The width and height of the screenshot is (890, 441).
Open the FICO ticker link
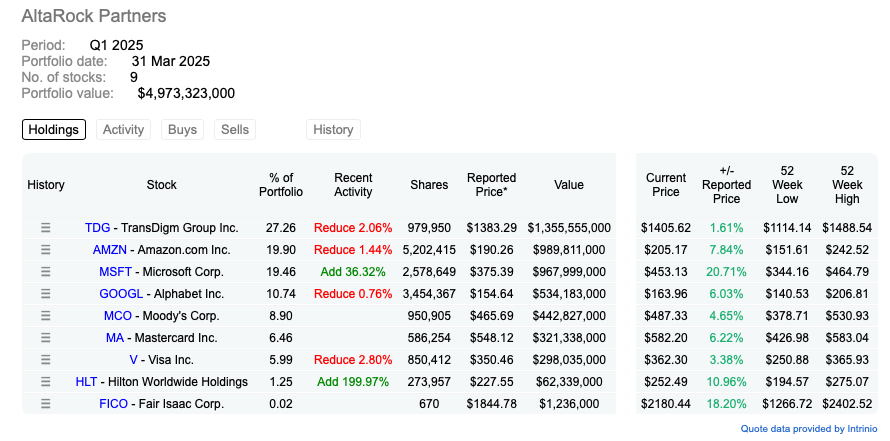pos(113,404)
